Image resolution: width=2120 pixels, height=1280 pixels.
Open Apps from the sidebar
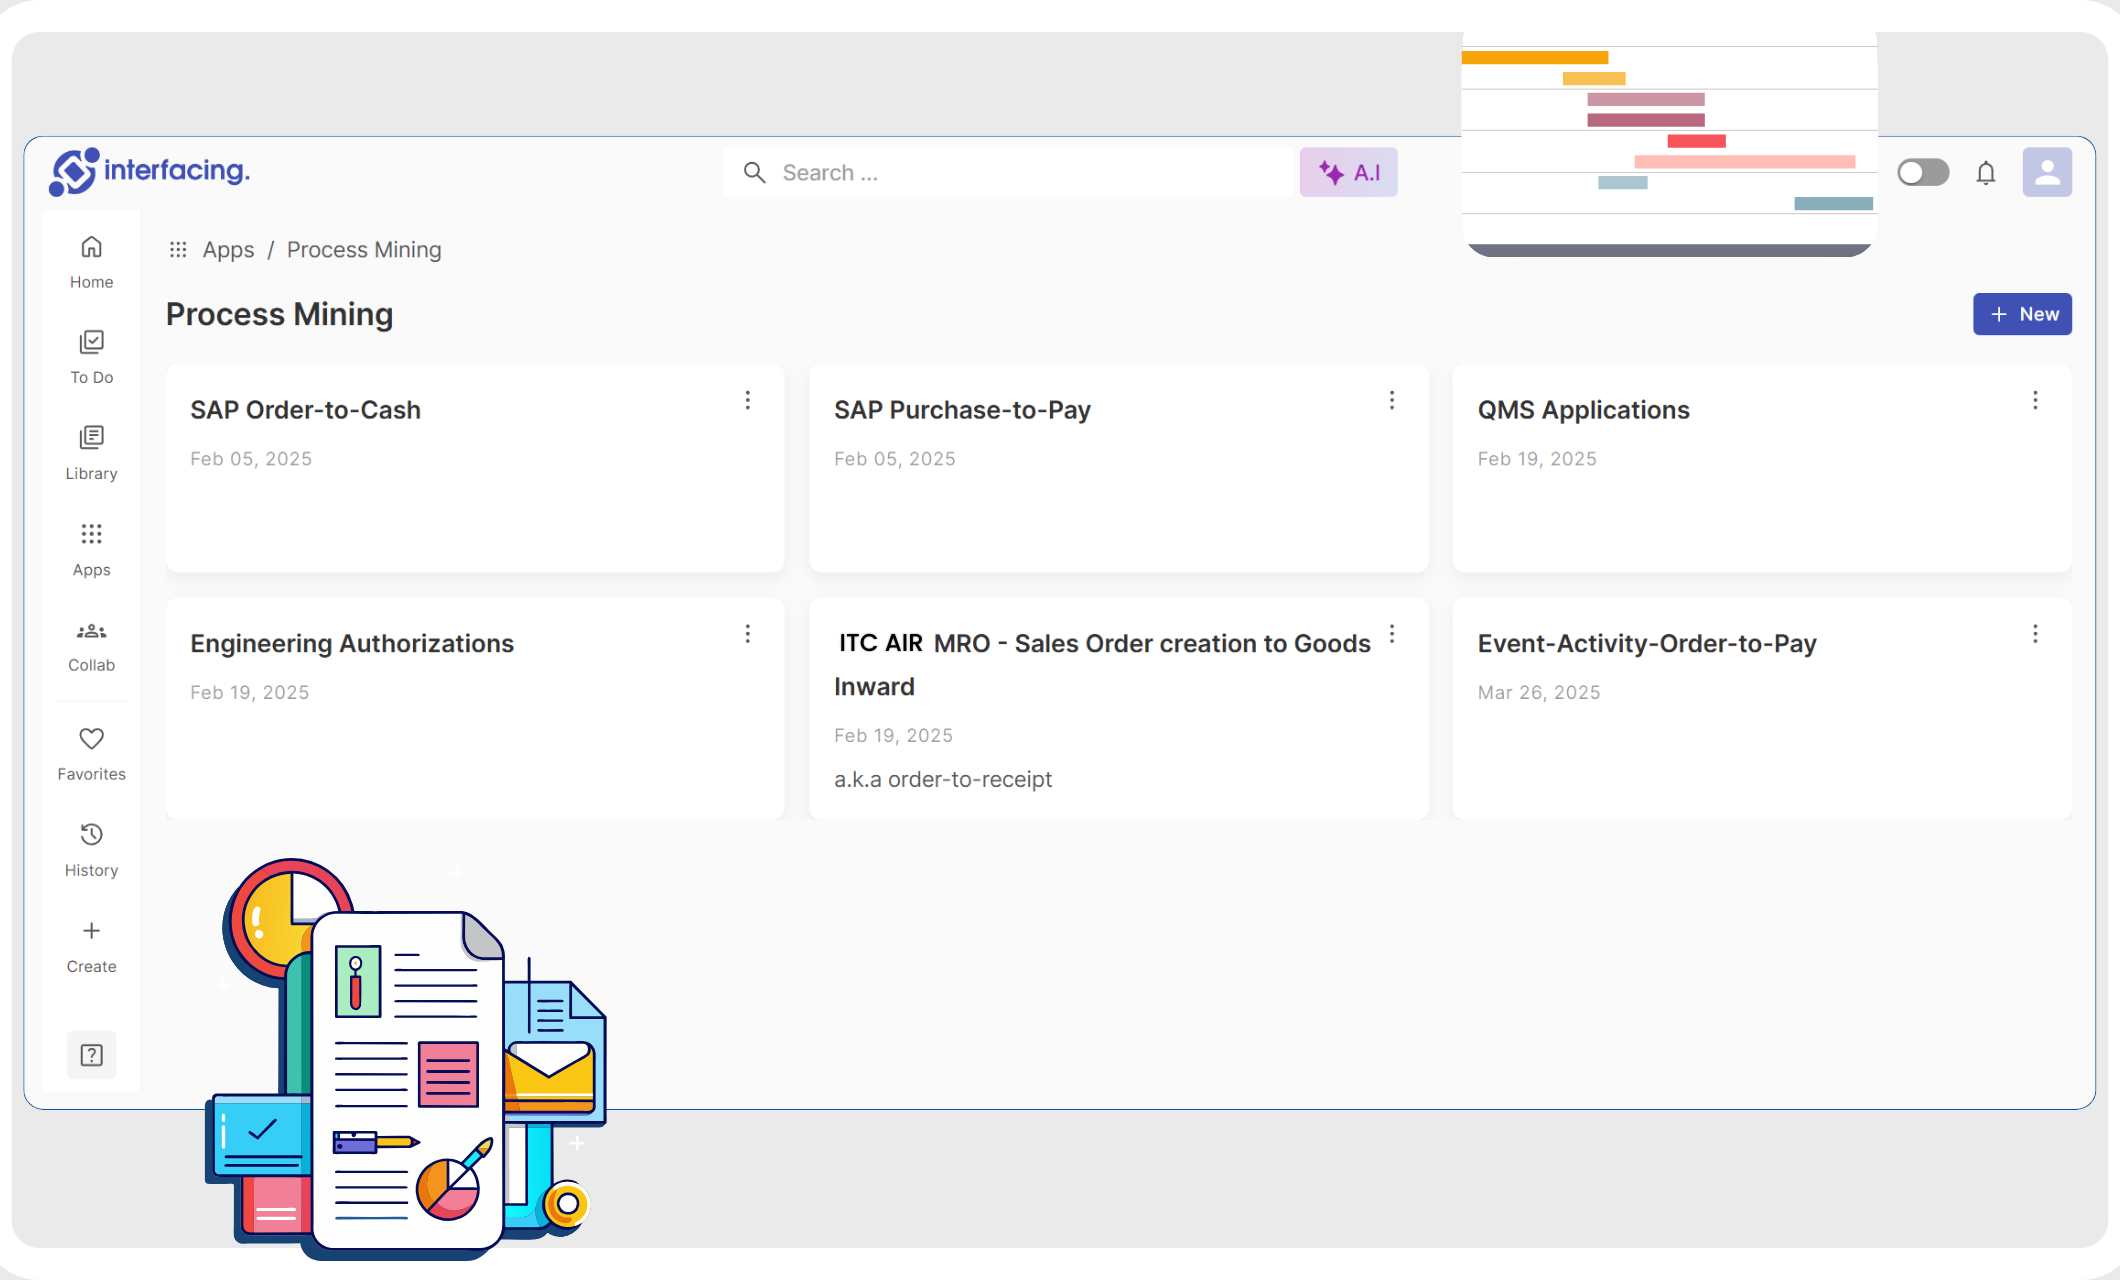coord(91,549)
